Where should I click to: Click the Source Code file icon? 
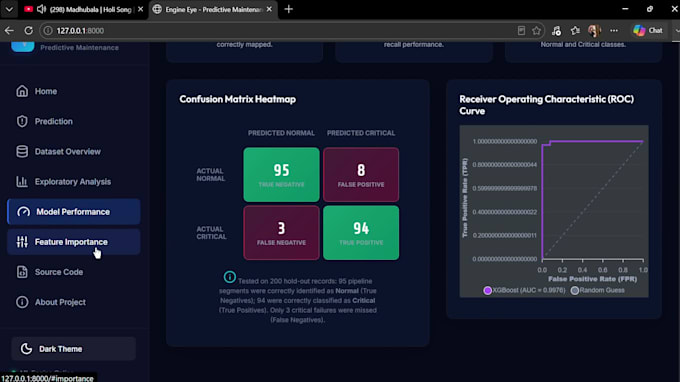(22, 272)
